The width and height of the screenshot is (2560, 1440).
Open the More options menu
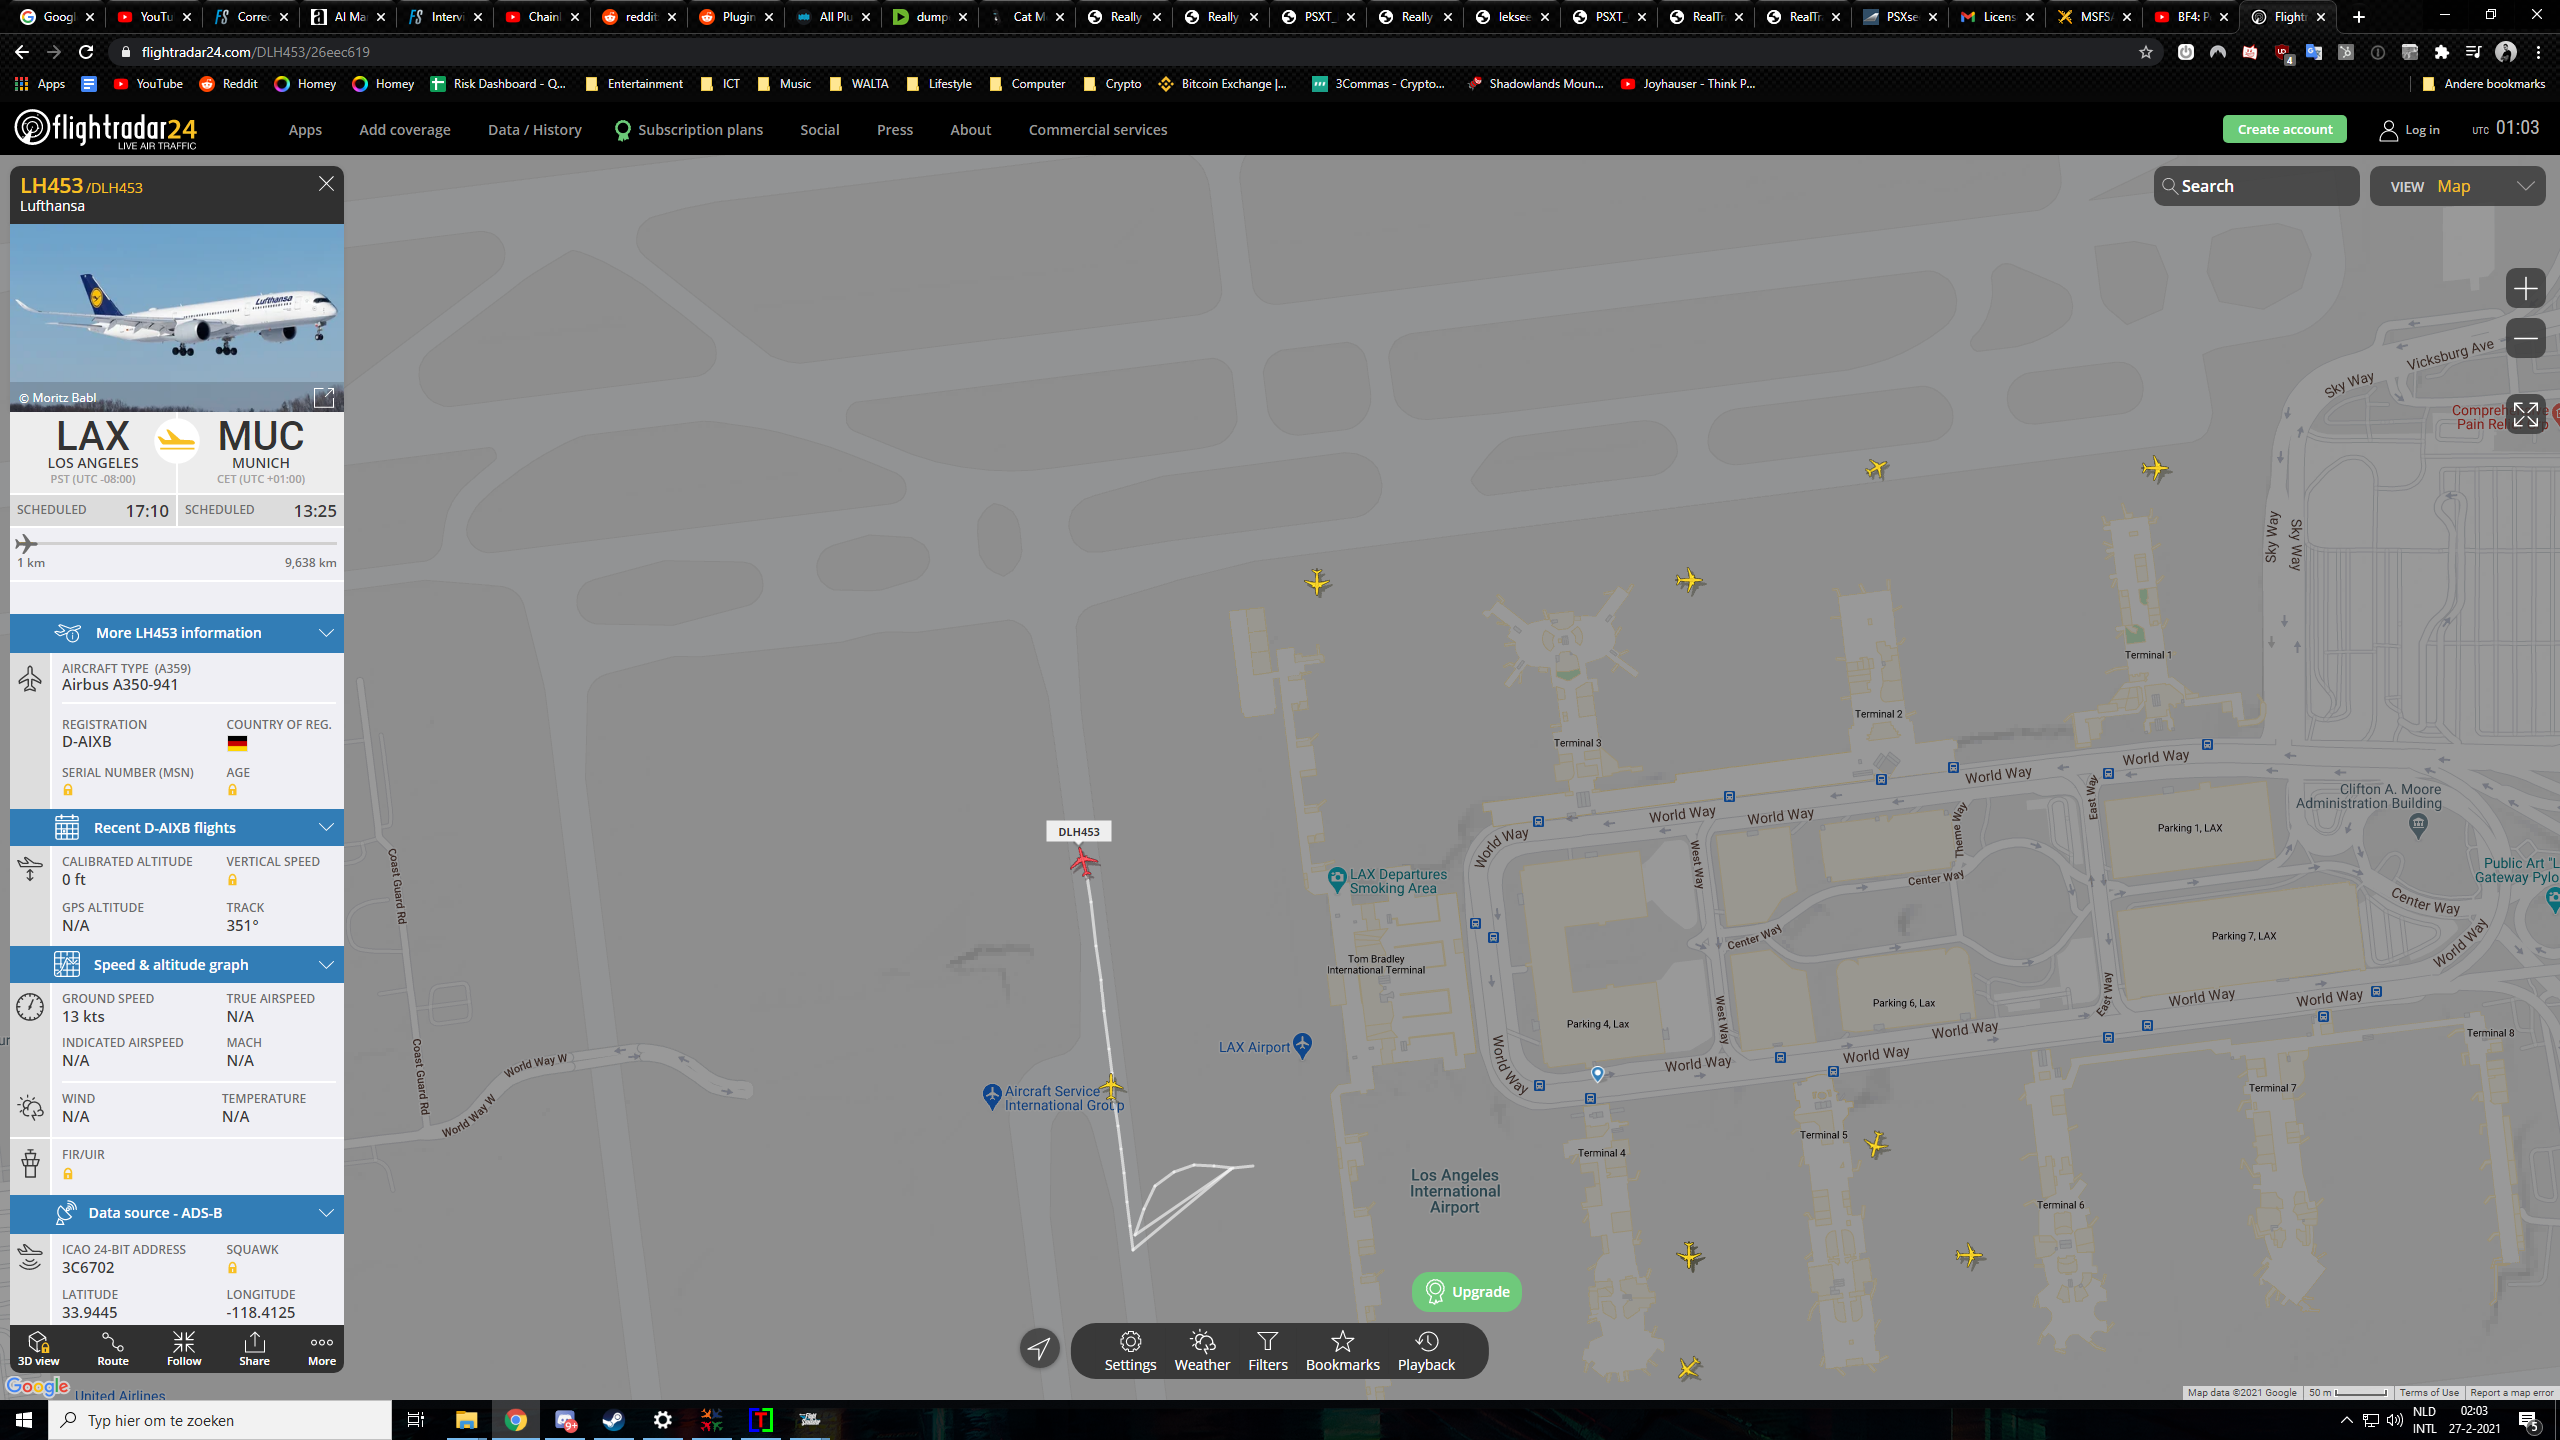(x=322, y=1348)
